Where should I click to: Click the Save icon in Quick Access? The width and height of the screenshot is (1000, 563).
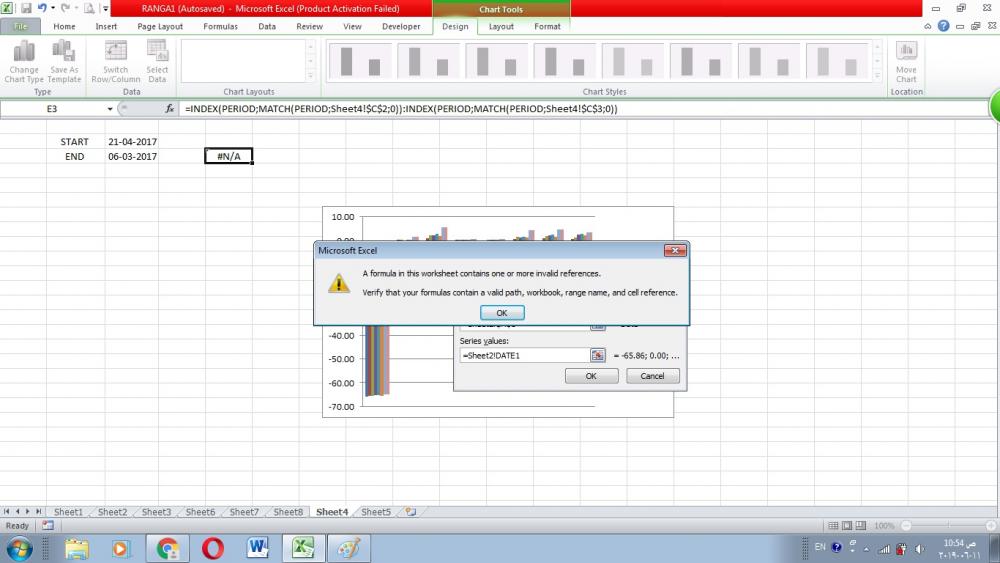[26, 8]
